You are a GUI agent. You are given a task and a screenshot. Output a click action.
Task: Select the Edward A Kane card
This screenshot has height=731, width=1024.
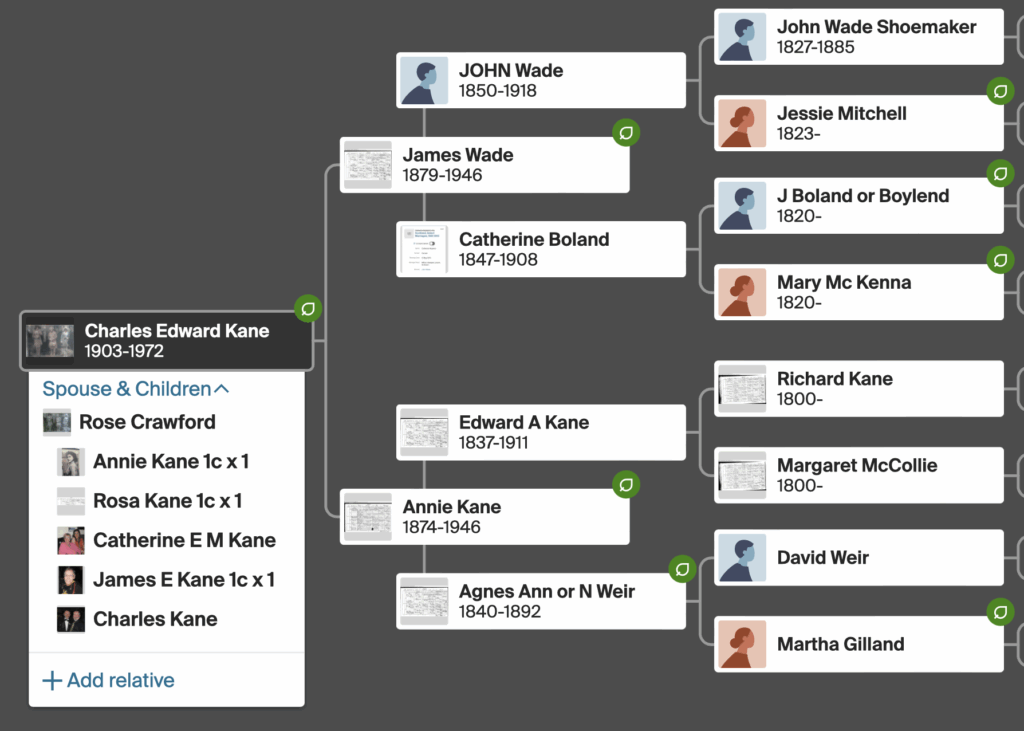541,432
